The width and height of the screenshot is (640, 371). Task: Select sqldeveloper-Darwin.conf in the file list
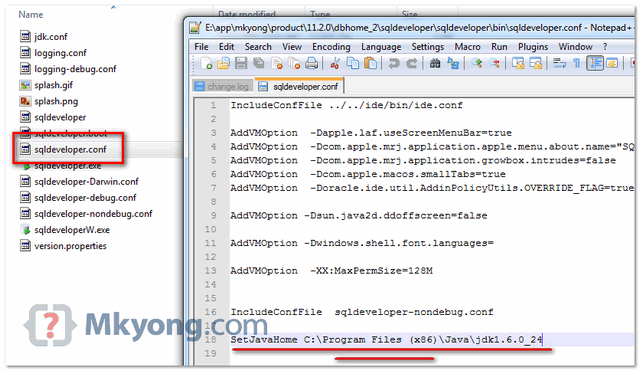(x=87, y=182)
